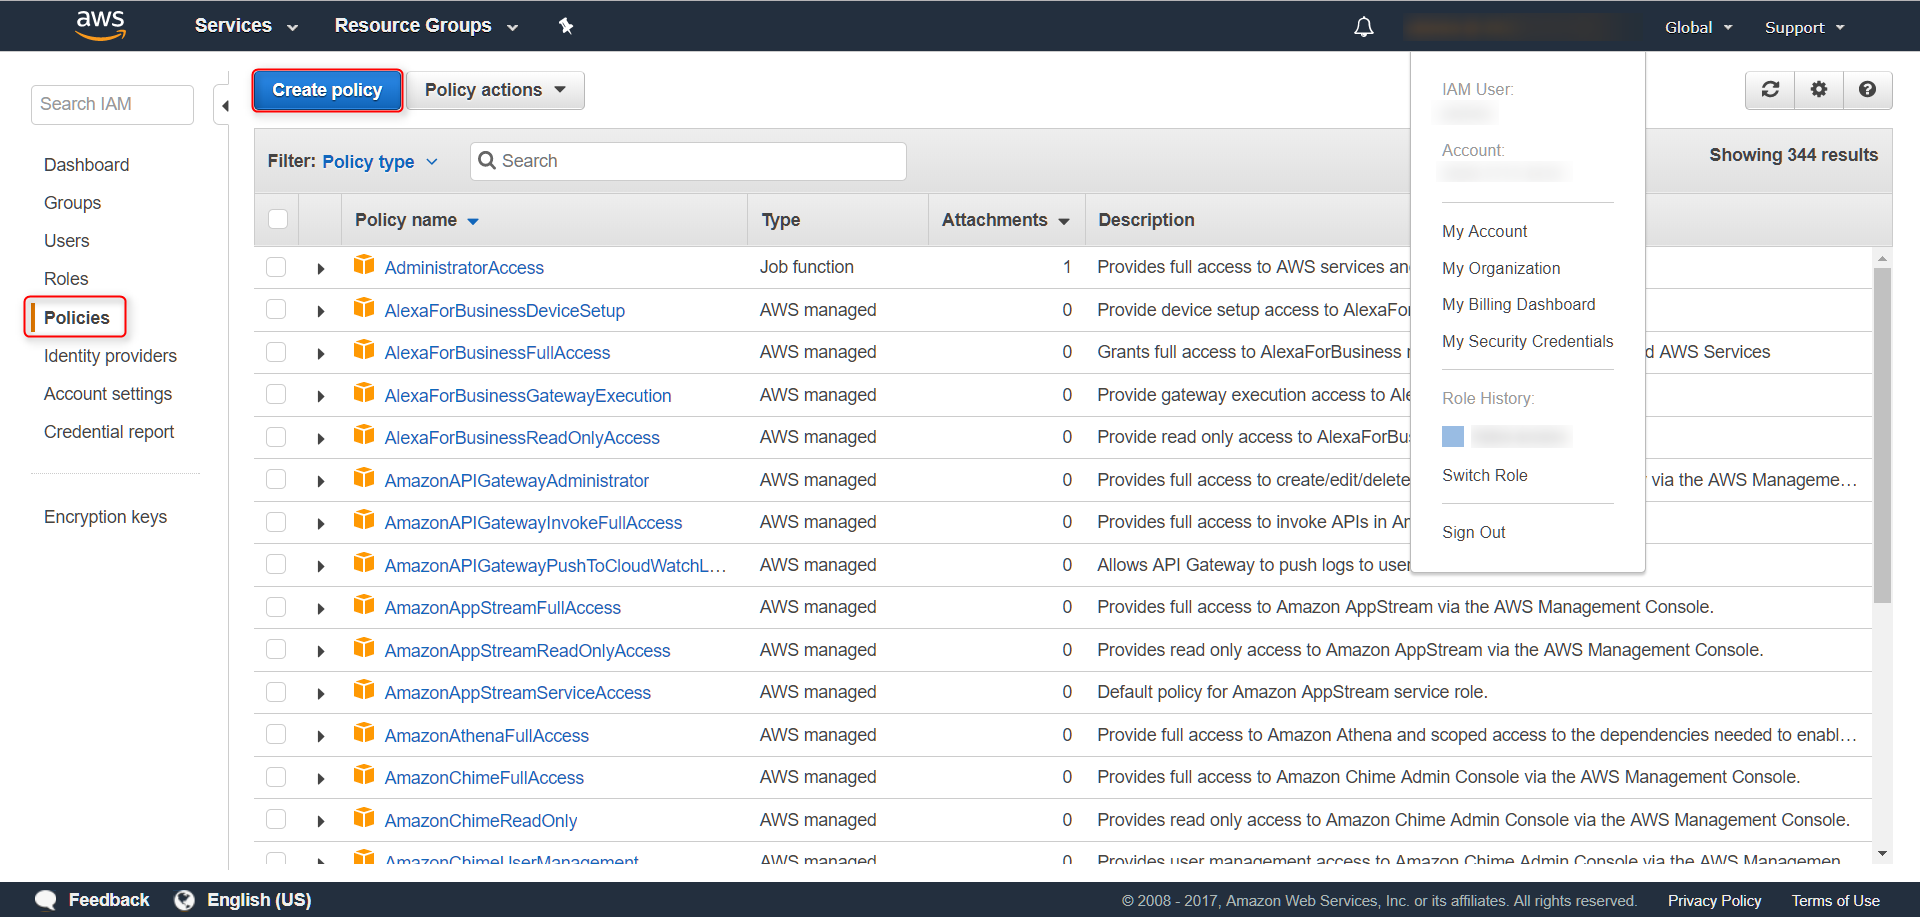Expand the AmazonChimeReadOnly row
The image size is (1920, 917).
tap(321, 821)
